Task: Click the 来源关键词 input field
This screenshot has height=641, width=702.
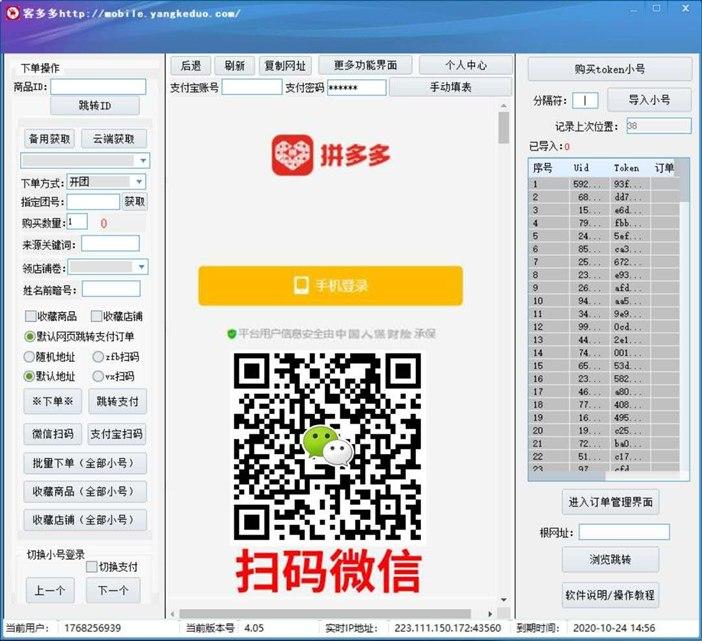Action: pos(110,244)
